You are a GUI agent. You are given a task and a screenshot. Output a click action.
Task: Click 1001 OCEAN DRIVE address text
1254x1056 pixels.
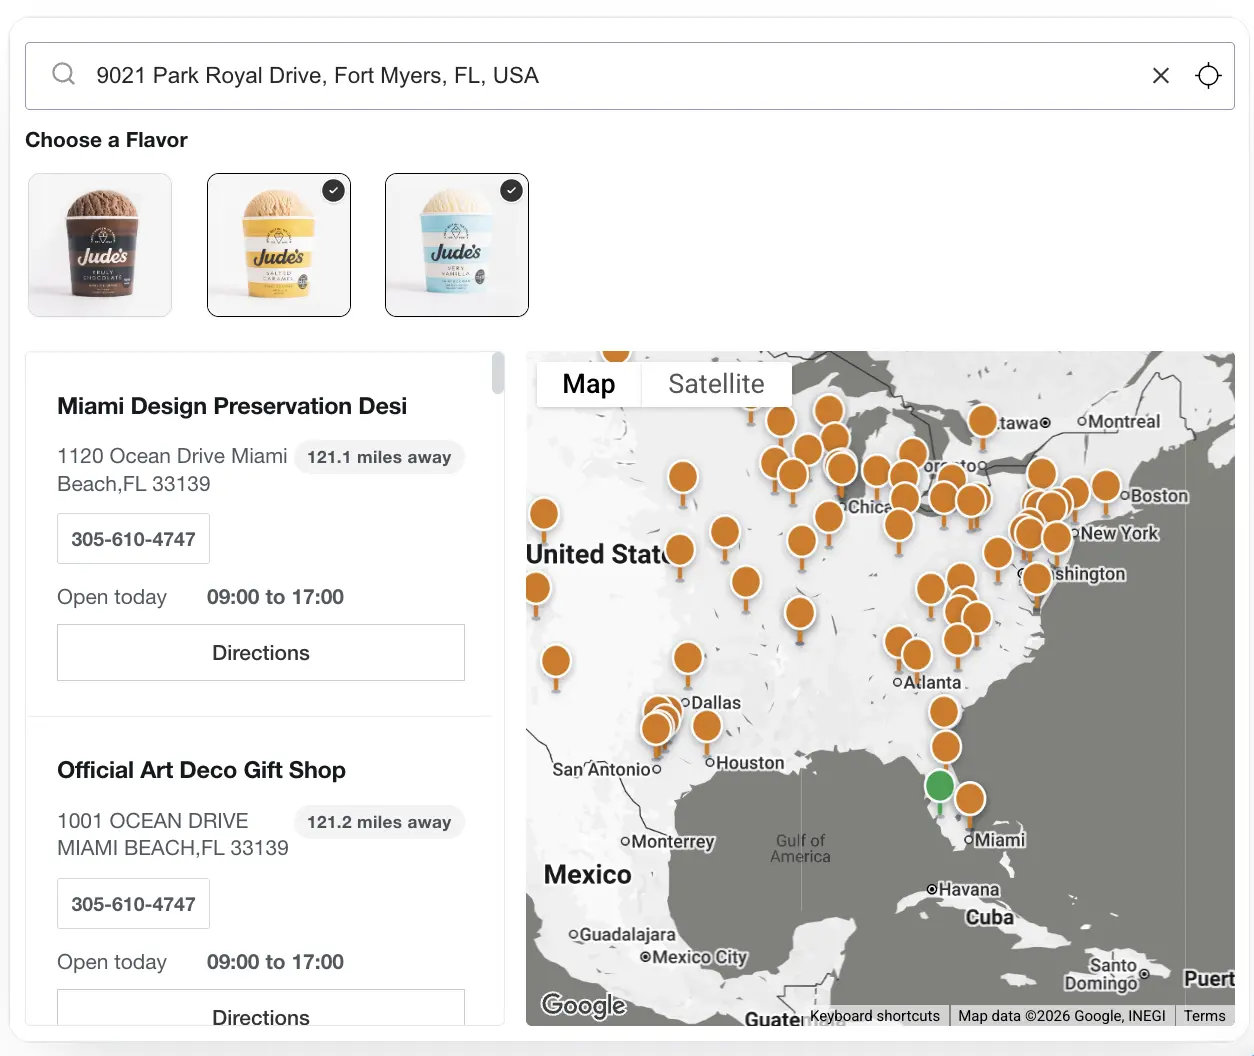click(x=173, y=834)
